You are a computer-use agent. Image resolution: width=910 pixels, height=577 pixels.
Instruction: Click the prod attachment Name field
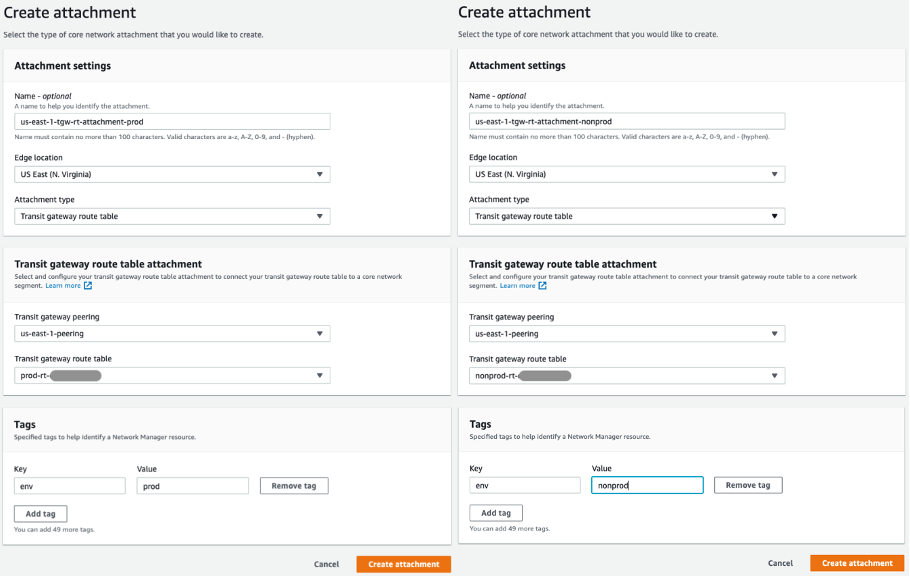click(172, 121)
